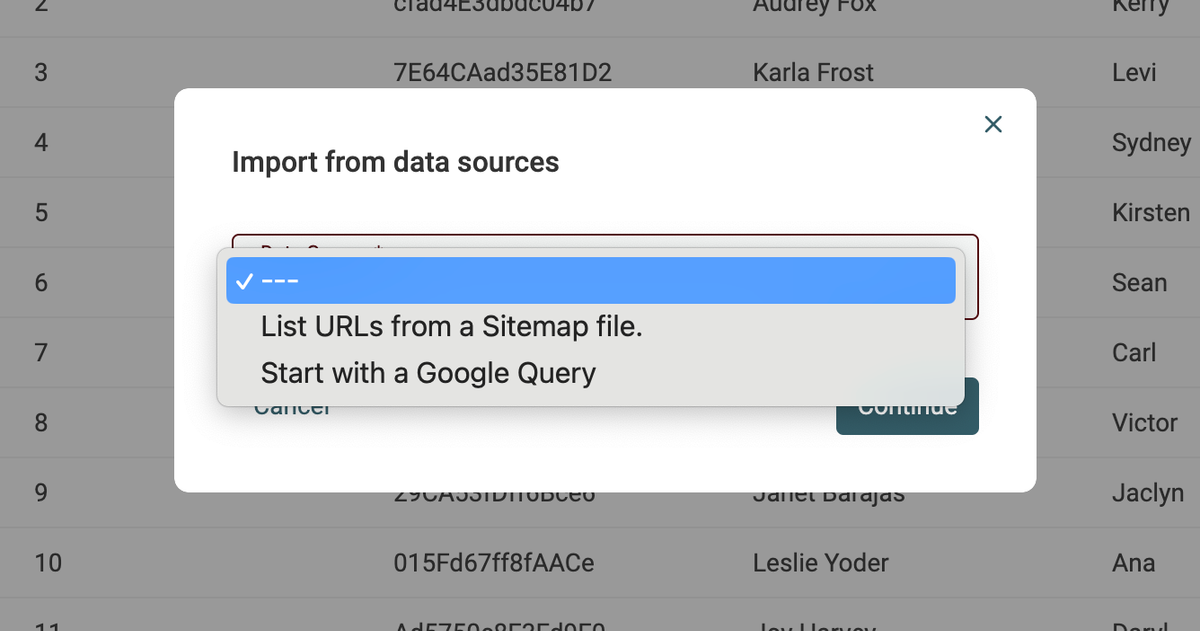Image resolution: width=1200 pixels, height=631 pixels.
Task: Select the Kirsten cell
Action: coord(1150,213)
